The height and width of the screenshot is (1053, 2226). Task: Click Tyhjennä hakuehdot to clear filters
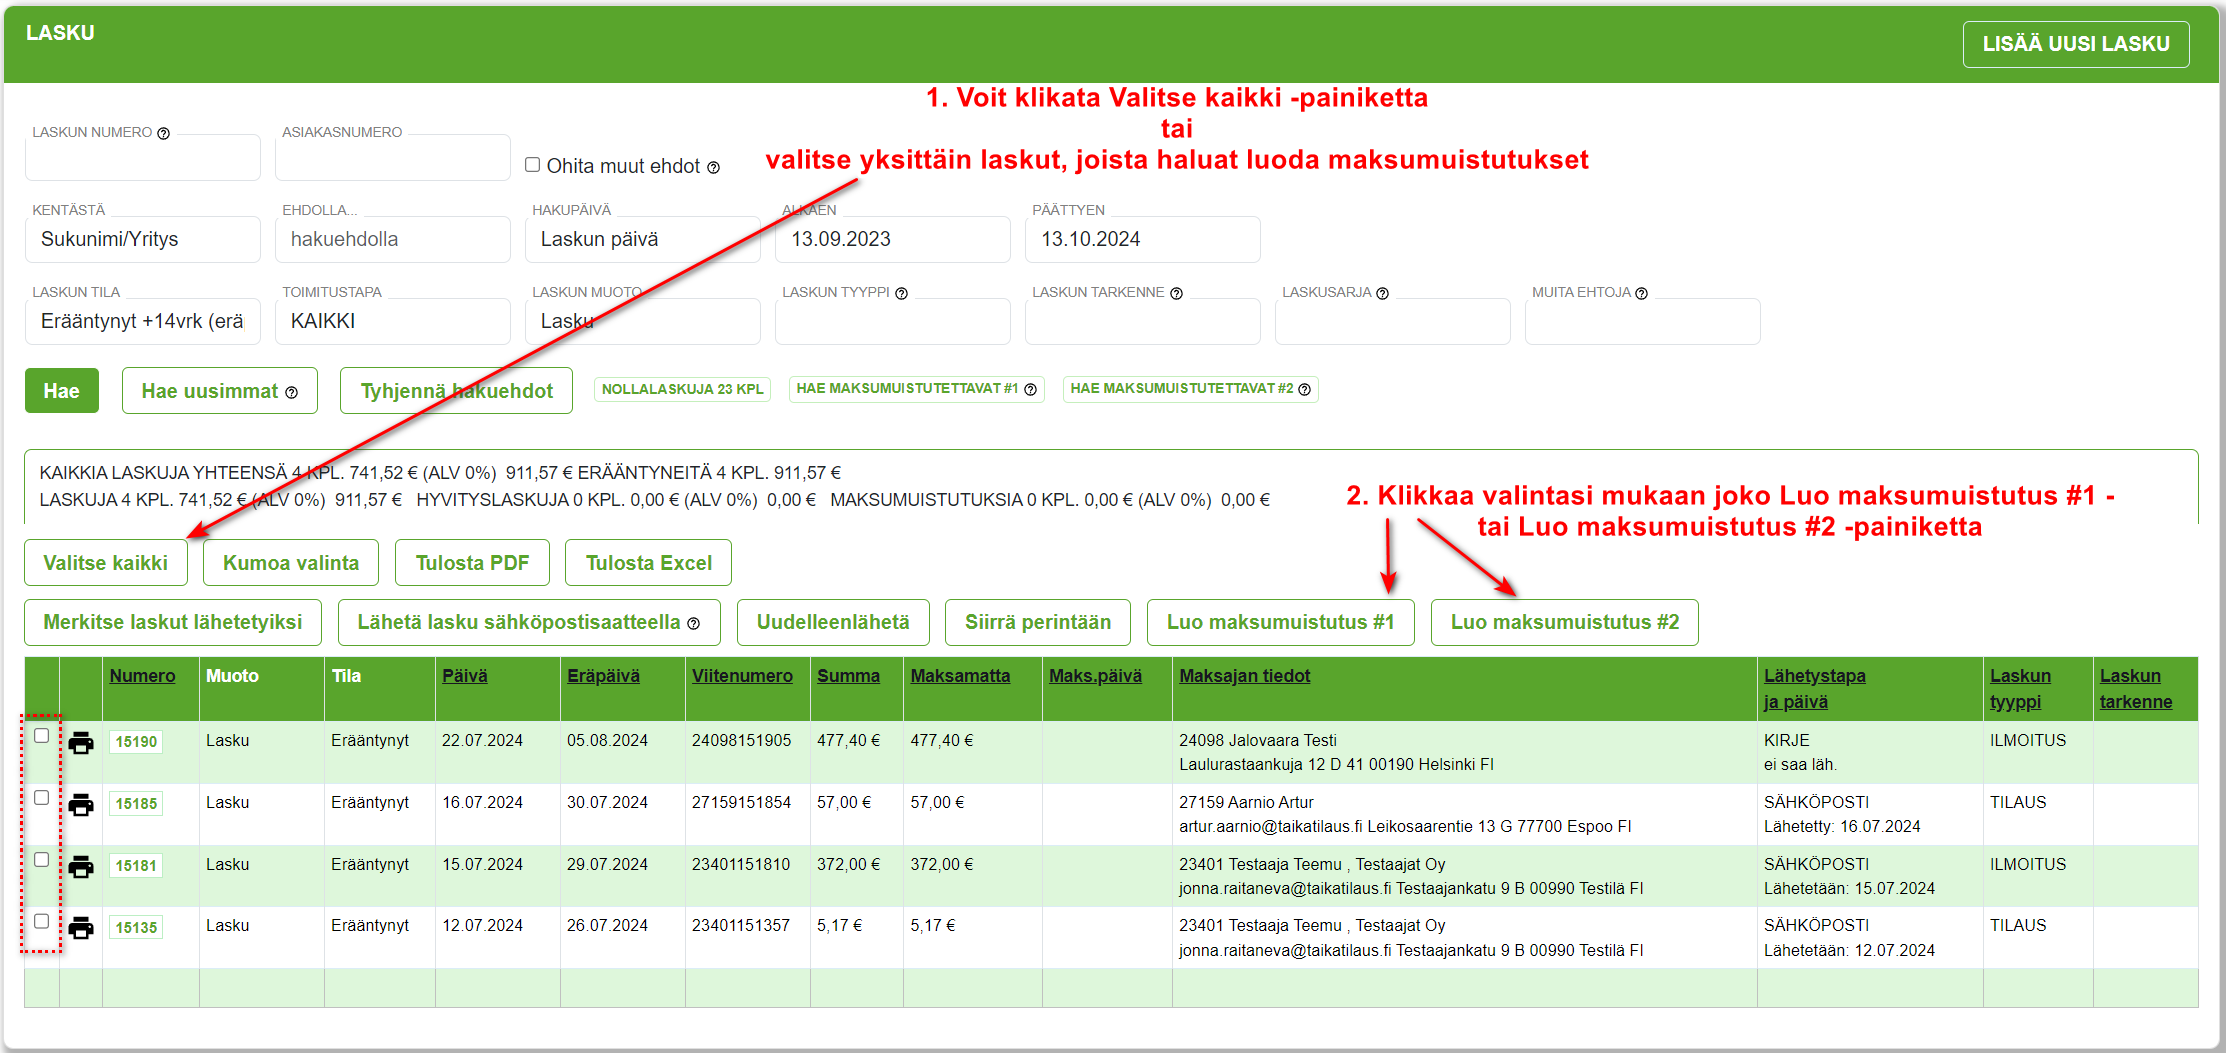tap(456, 391)
